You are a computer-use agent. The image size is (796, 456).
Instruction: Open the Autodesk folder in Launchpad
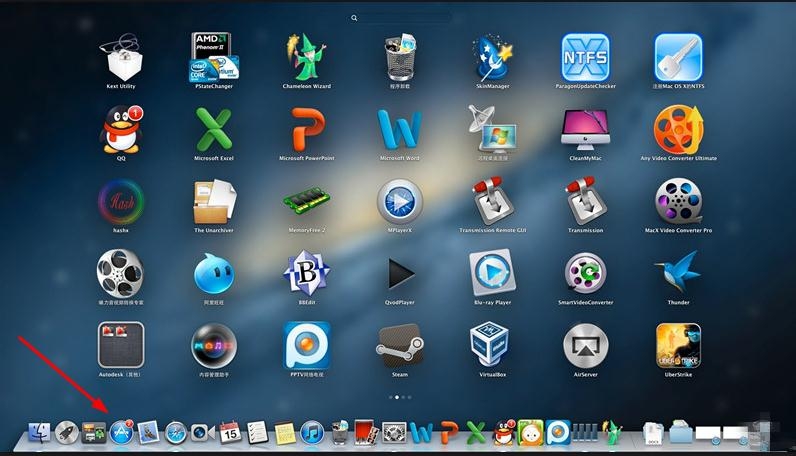coord(121,345)
